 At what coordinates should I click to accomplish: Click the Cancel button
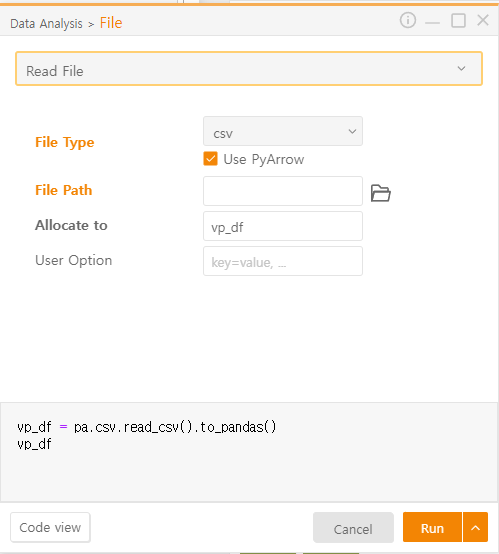[x=353, y=528]
